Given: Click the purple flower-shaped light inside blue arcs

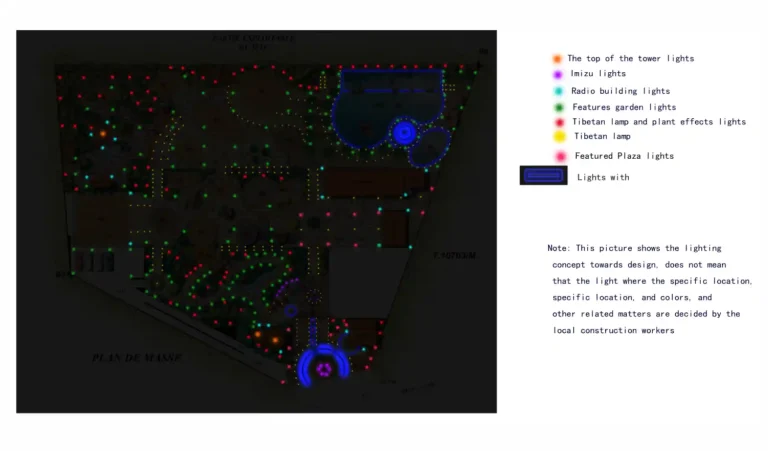Looking at the screenshot, I should click(324, 369).
